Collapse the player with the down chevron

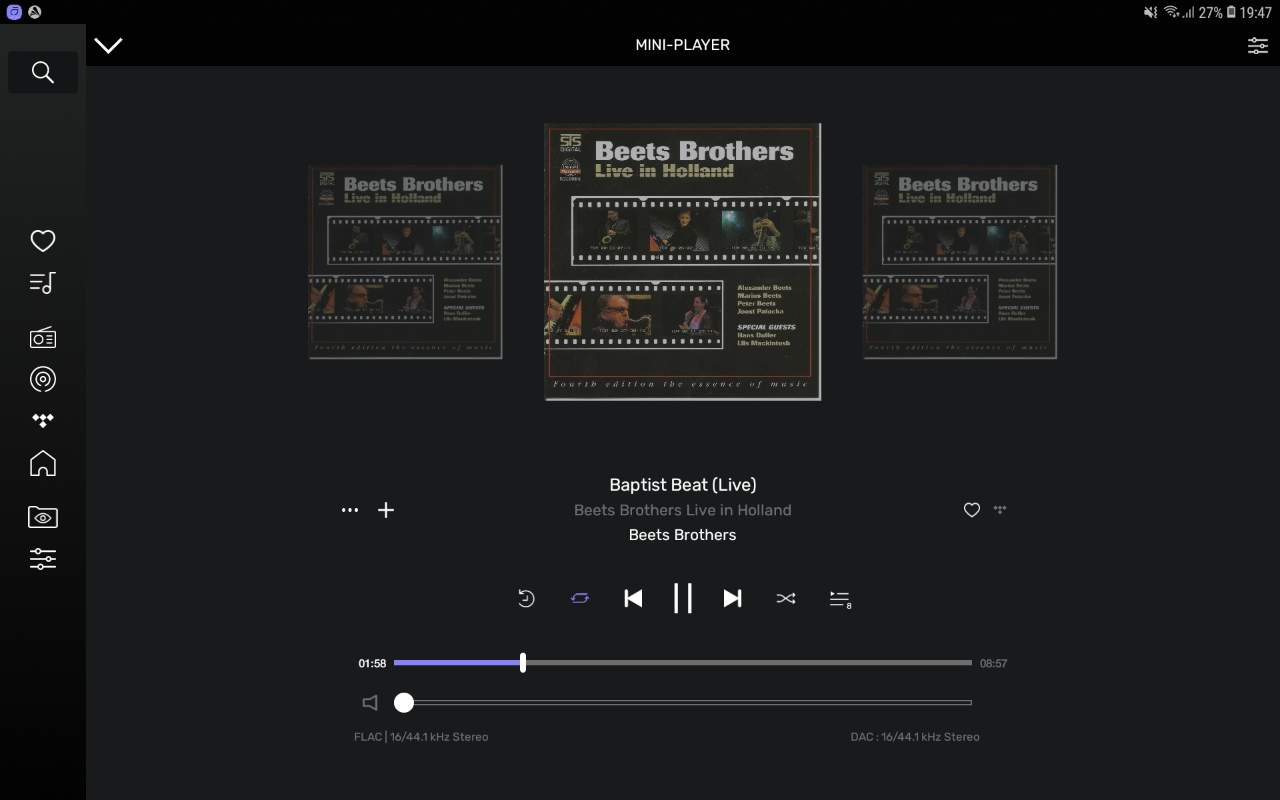coord(108,45)
